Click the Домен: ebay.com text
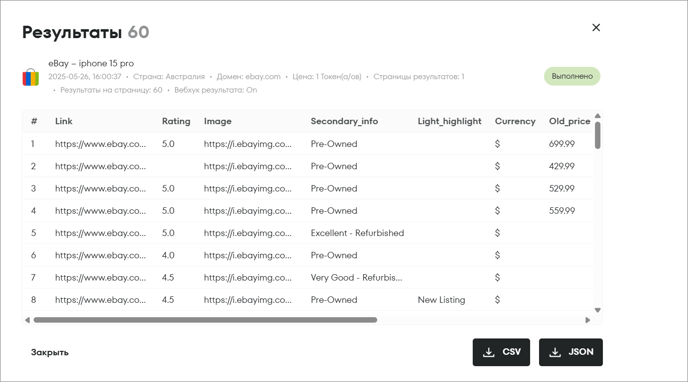The height and width of the screenshot is (382, 688). (x=249, y=77)
